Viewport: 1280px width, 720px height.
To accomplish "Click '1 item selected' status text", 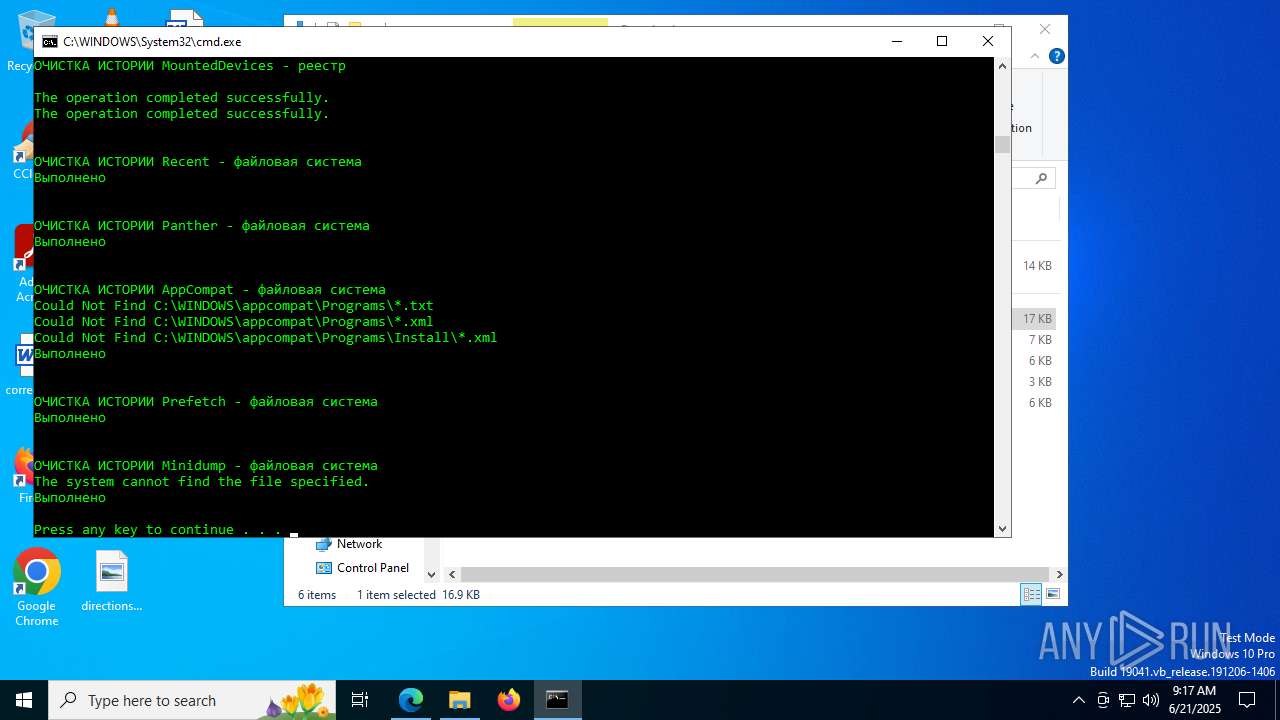I will coord(396,595).
